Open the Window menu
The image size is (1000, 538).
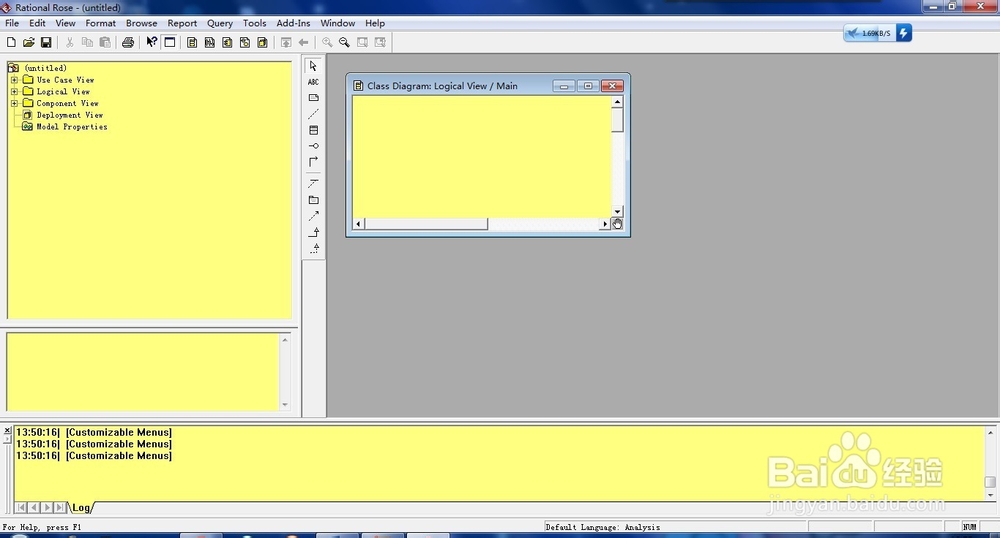click(337, 23)
